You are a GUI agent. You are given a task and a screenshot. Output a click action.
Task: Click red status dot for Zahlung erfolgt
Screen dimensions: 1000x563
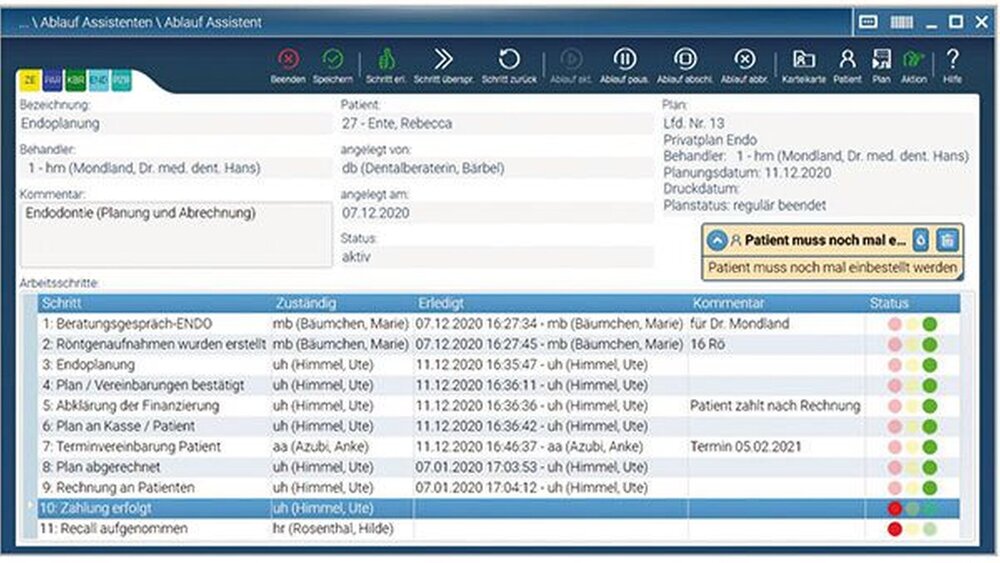coord(895,508)
